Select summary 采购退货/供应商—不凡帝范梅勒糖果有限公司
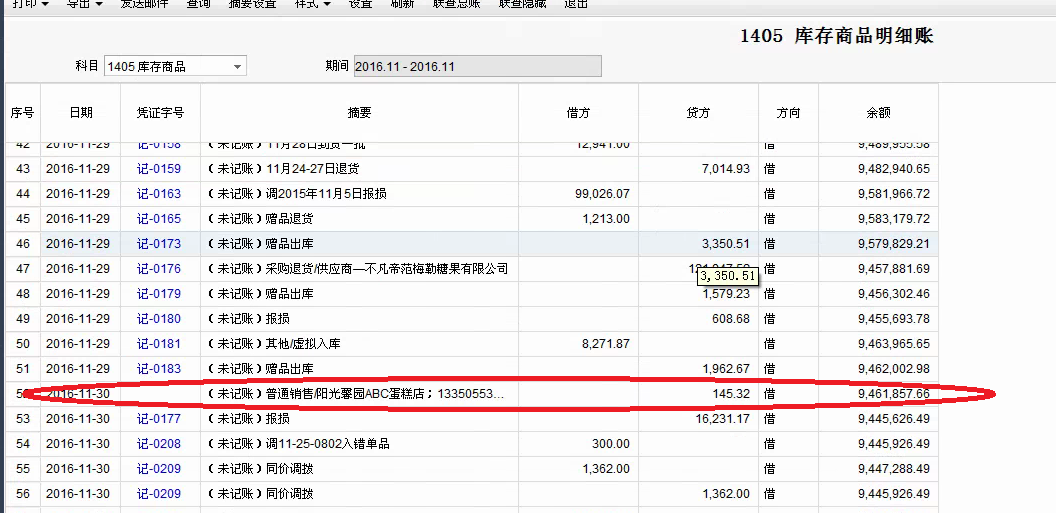The height and width of the screenshot is (513, 1056). pyautogui.click(x=387, y=269)
